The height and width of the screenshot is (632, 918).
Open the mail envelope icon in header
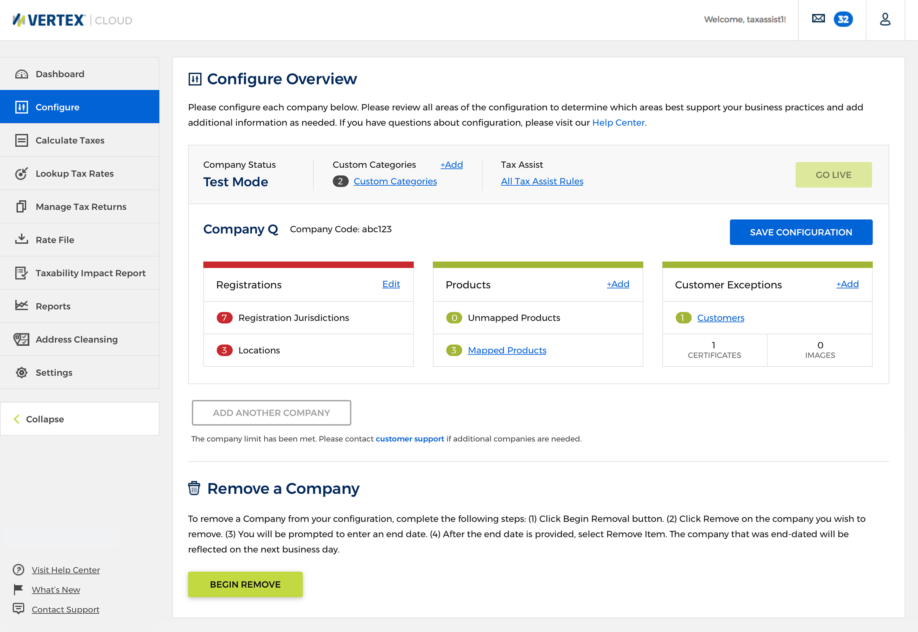pyautogui.click(x=818, y=19)
